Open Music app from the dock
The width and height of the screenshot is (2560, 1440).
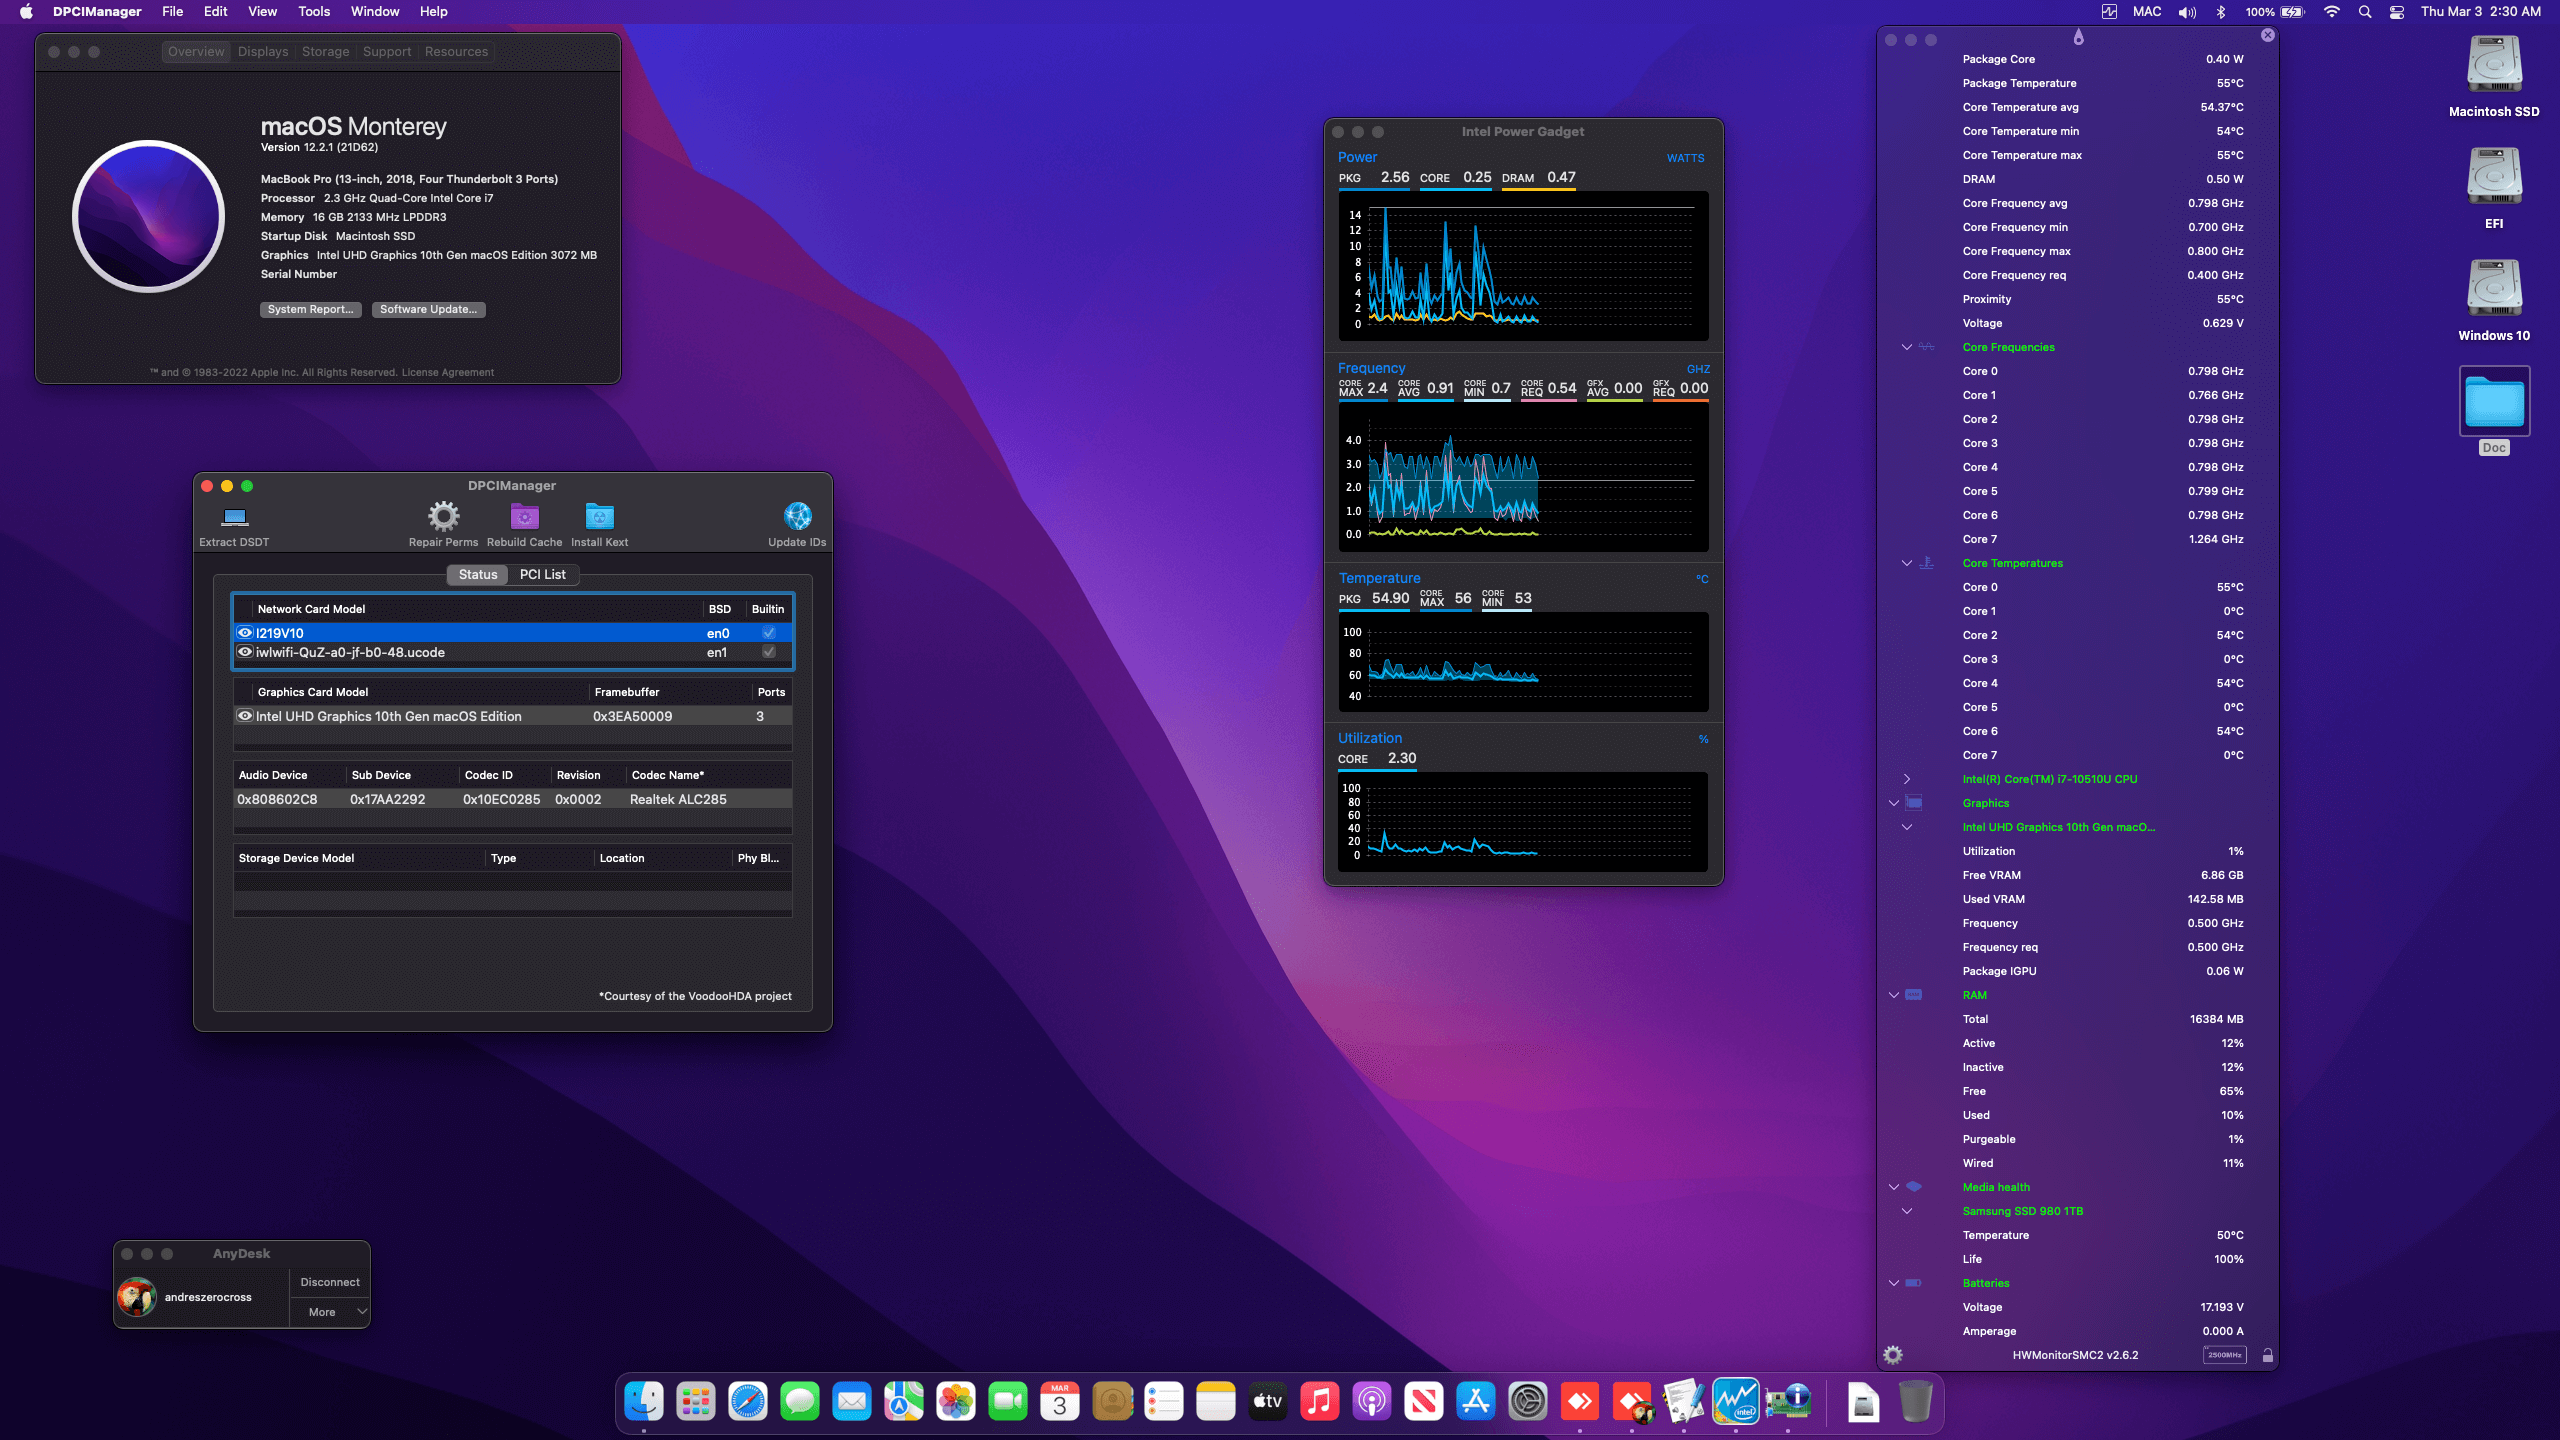point(1319,1402)
